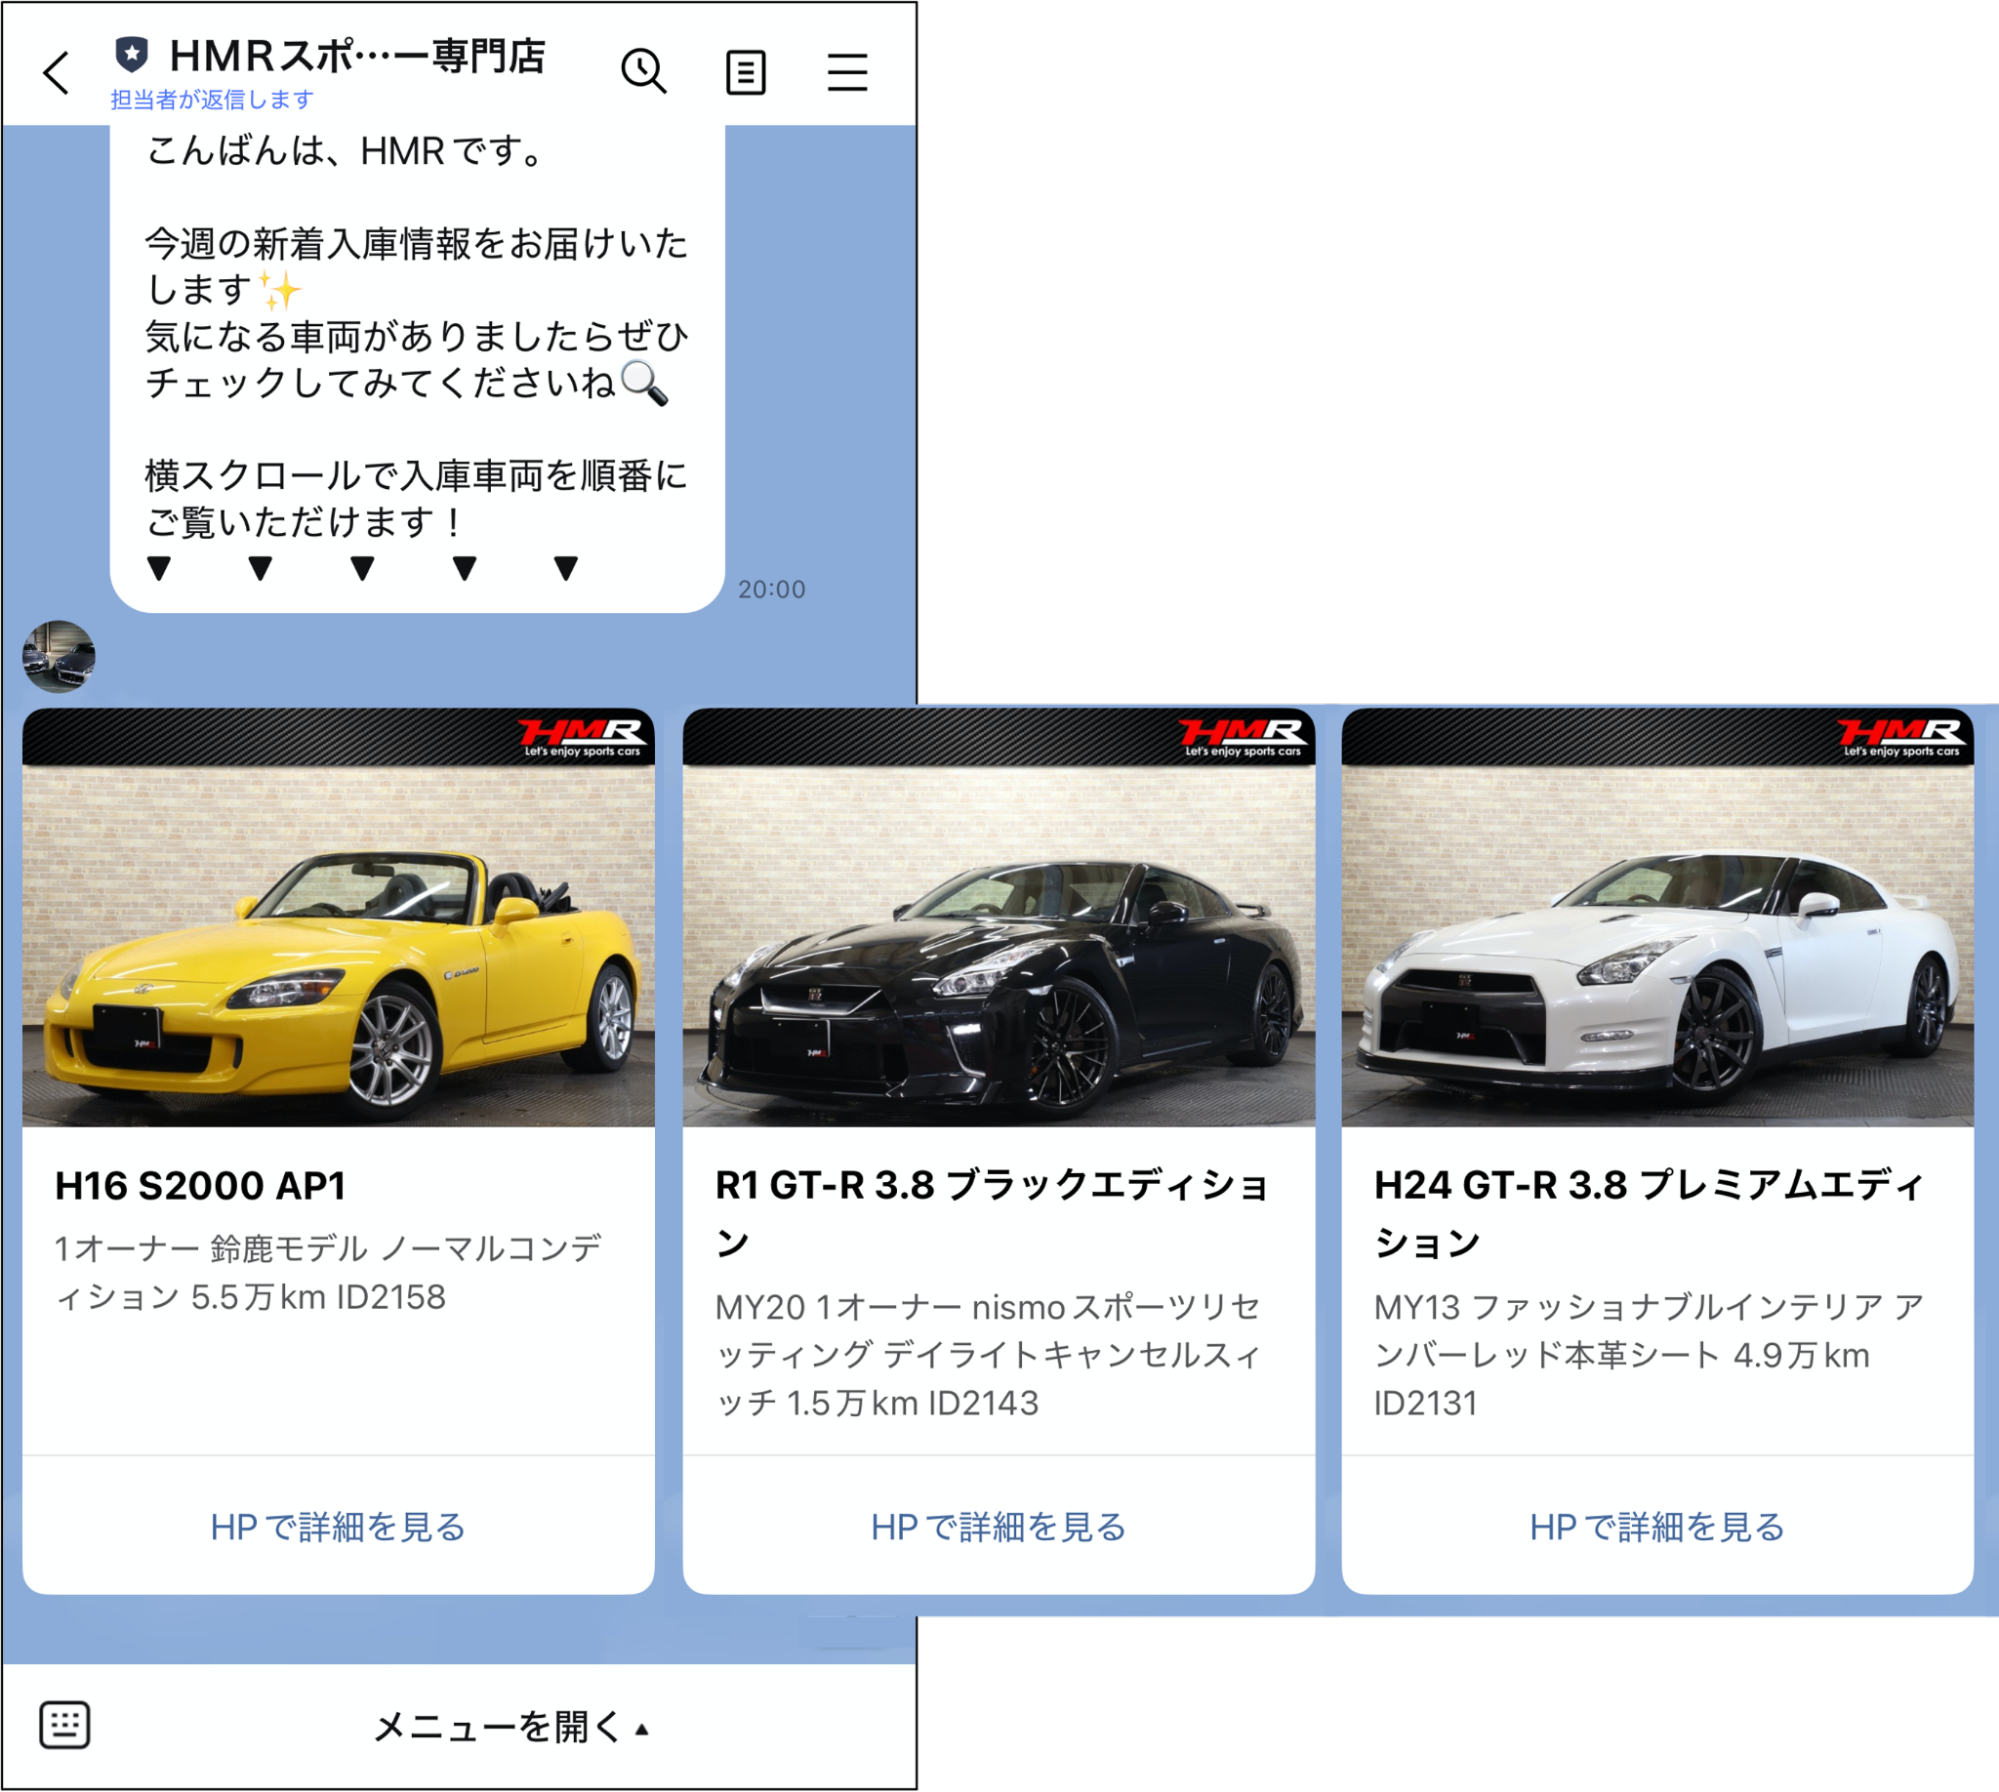Open the hamburger menu icon

point(847,72)
